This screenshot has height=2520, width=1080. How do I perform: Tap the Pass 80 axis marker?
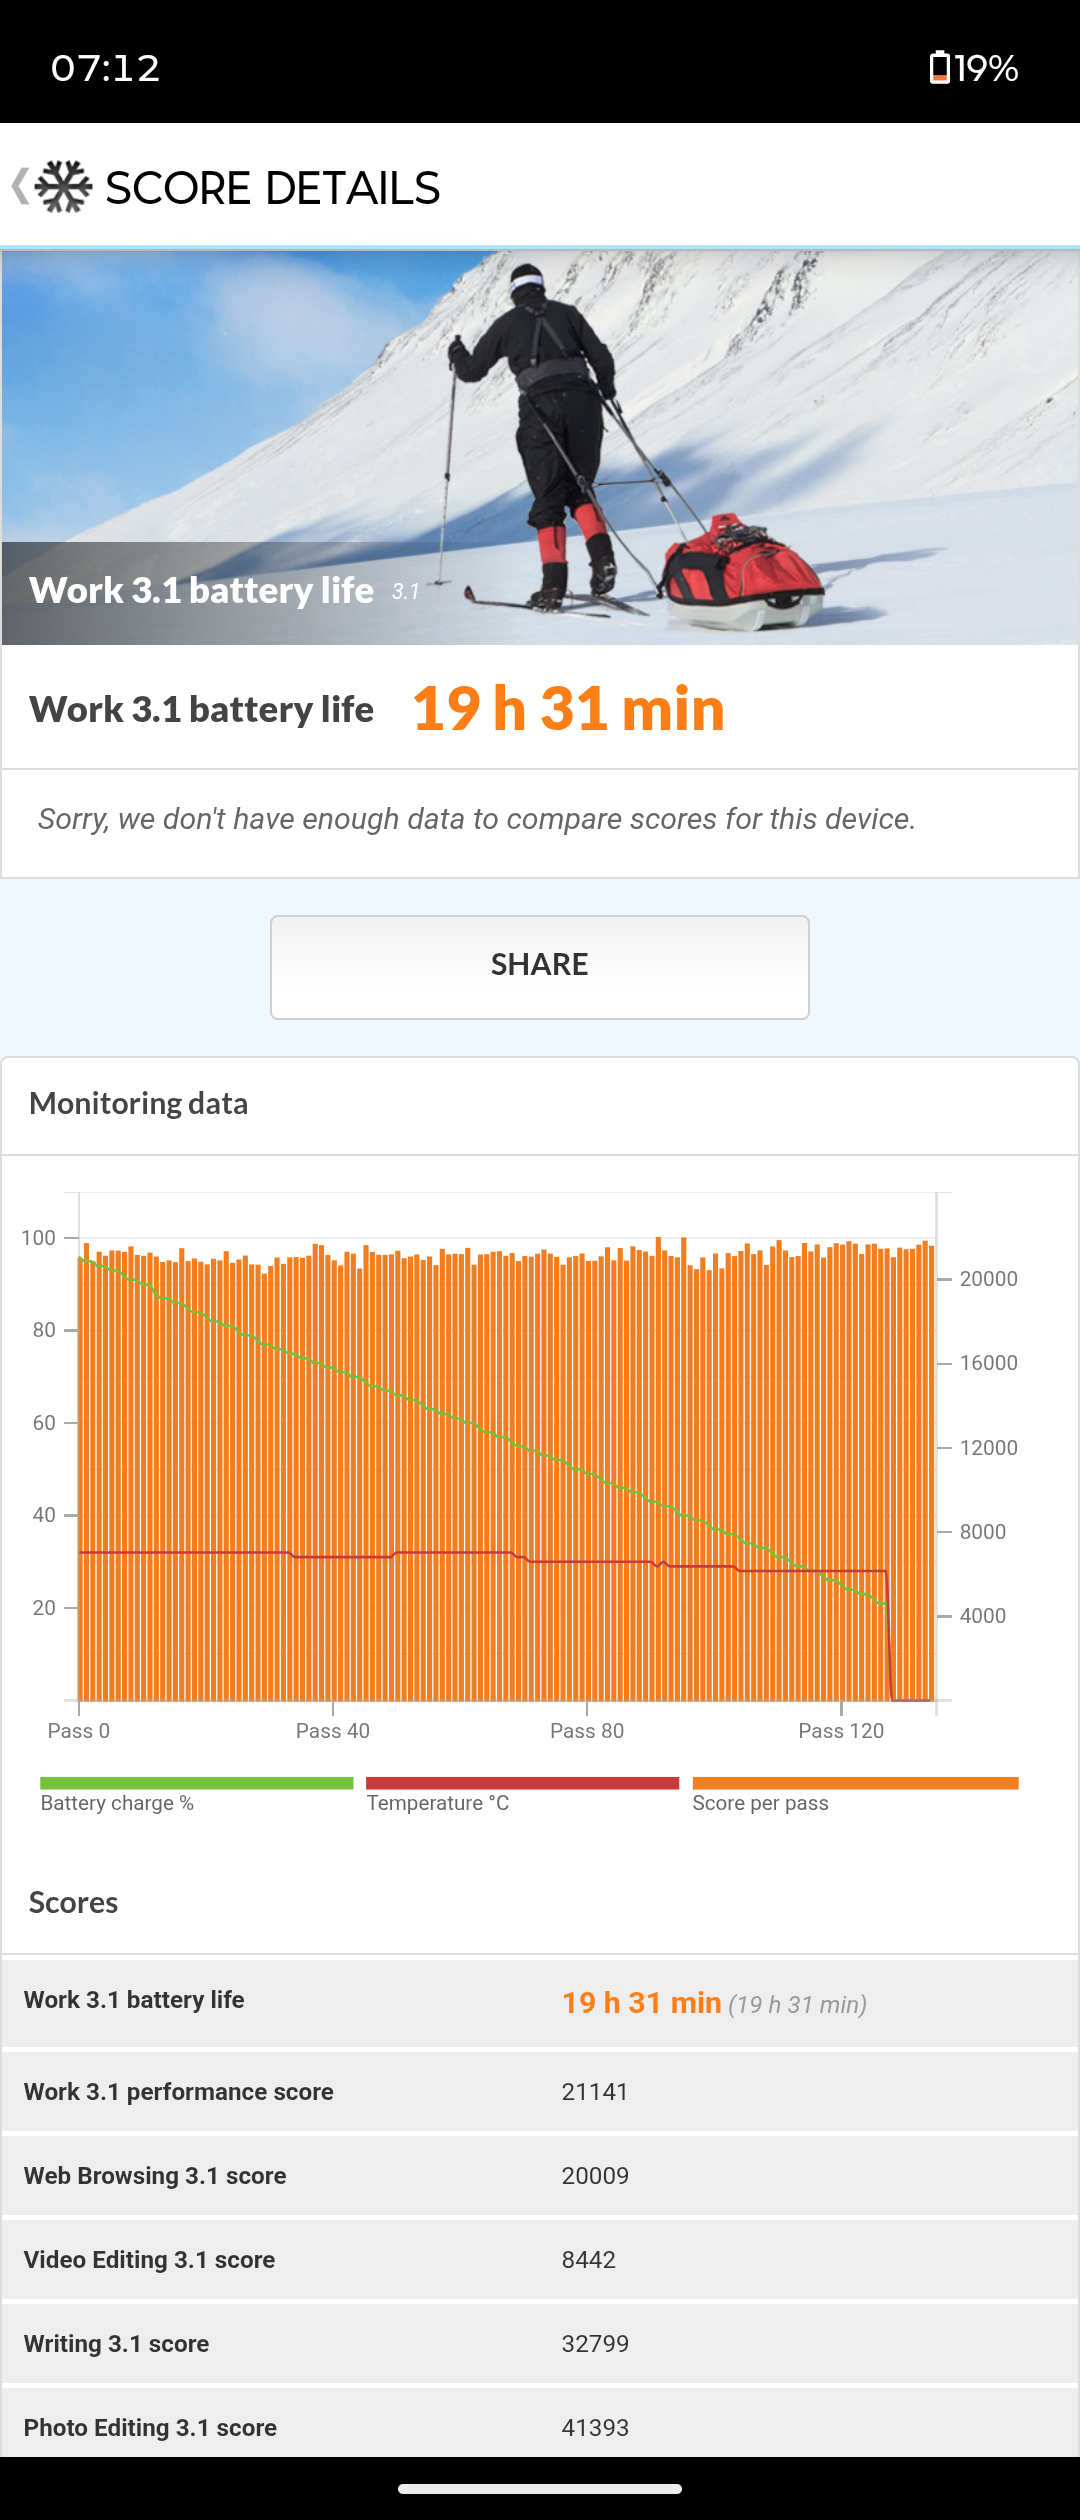click(587, 1731)
